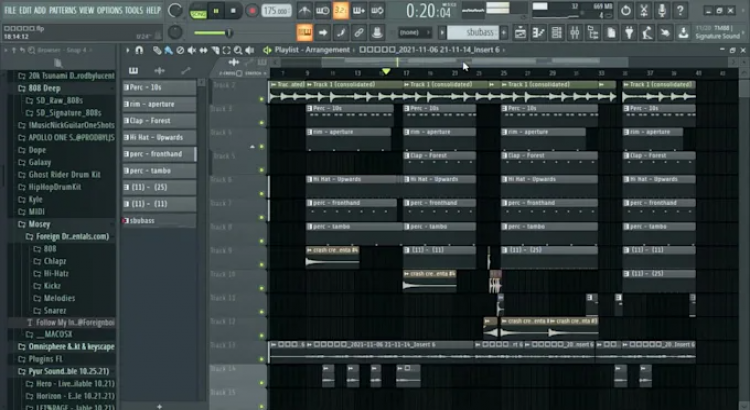Screen dimensions: 750x410
Task: Toggle typing keyboard to piano icon
Action: (305, 33)
